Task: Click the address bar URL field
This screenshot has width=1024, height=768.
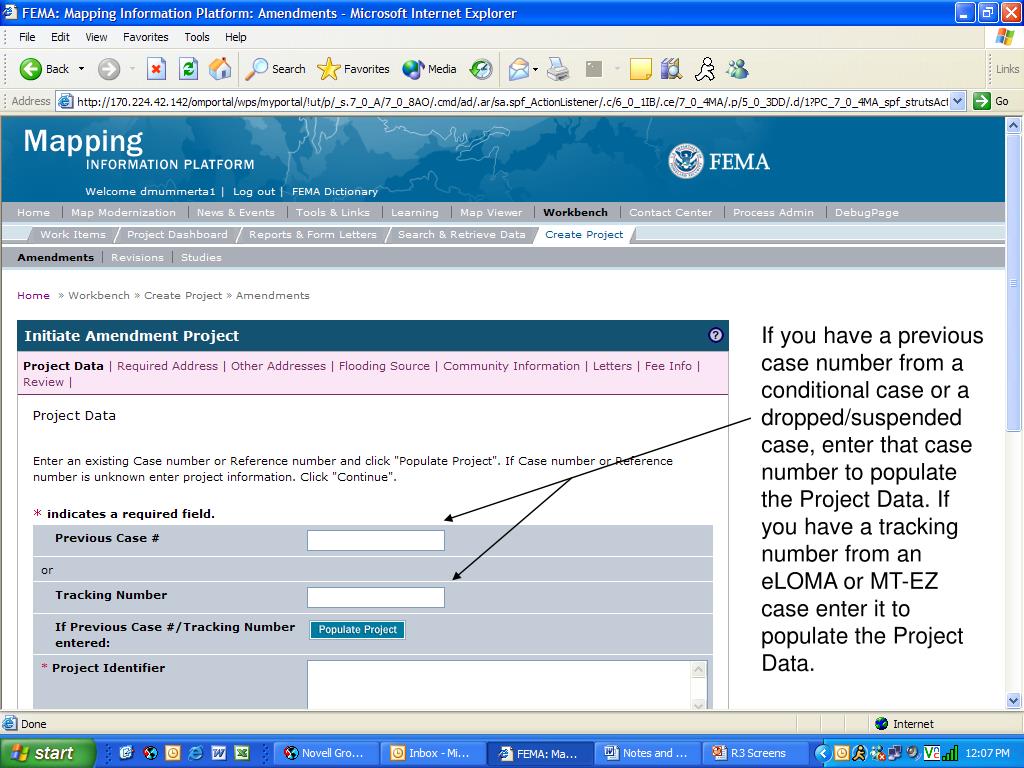Action: coord(511,101)
